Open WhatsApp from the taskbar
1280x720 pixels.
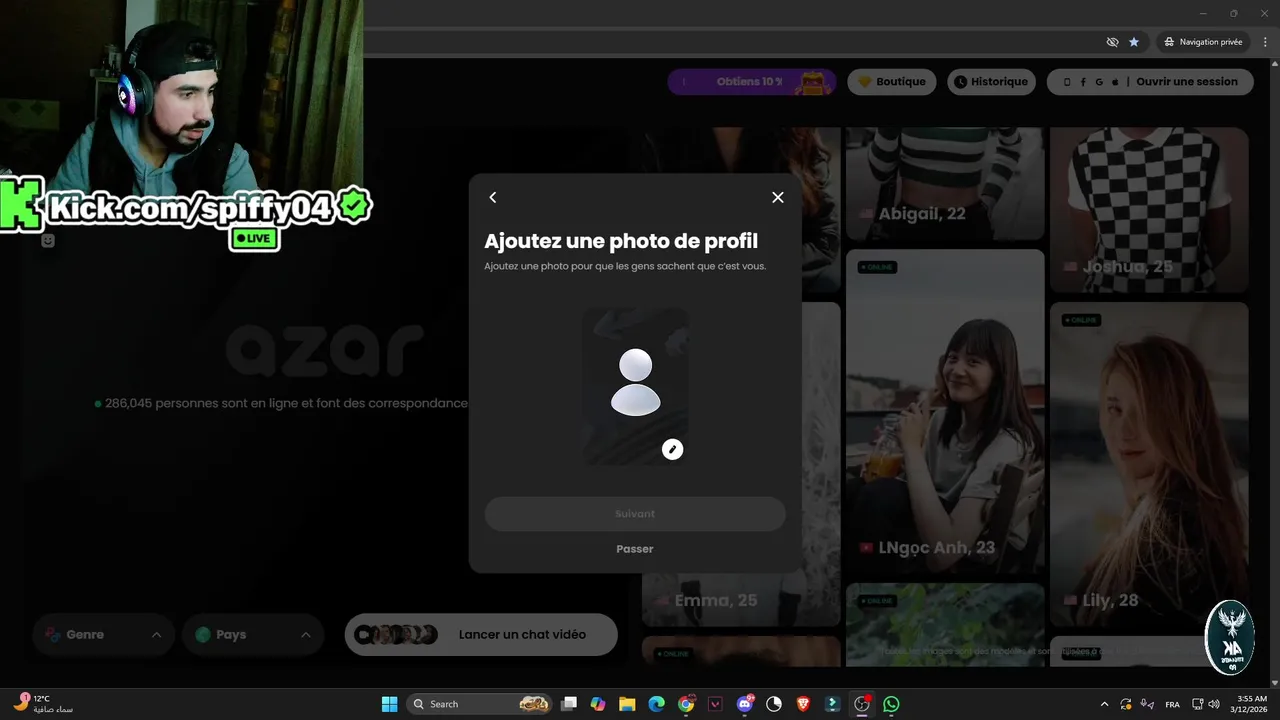pos(891,704)
